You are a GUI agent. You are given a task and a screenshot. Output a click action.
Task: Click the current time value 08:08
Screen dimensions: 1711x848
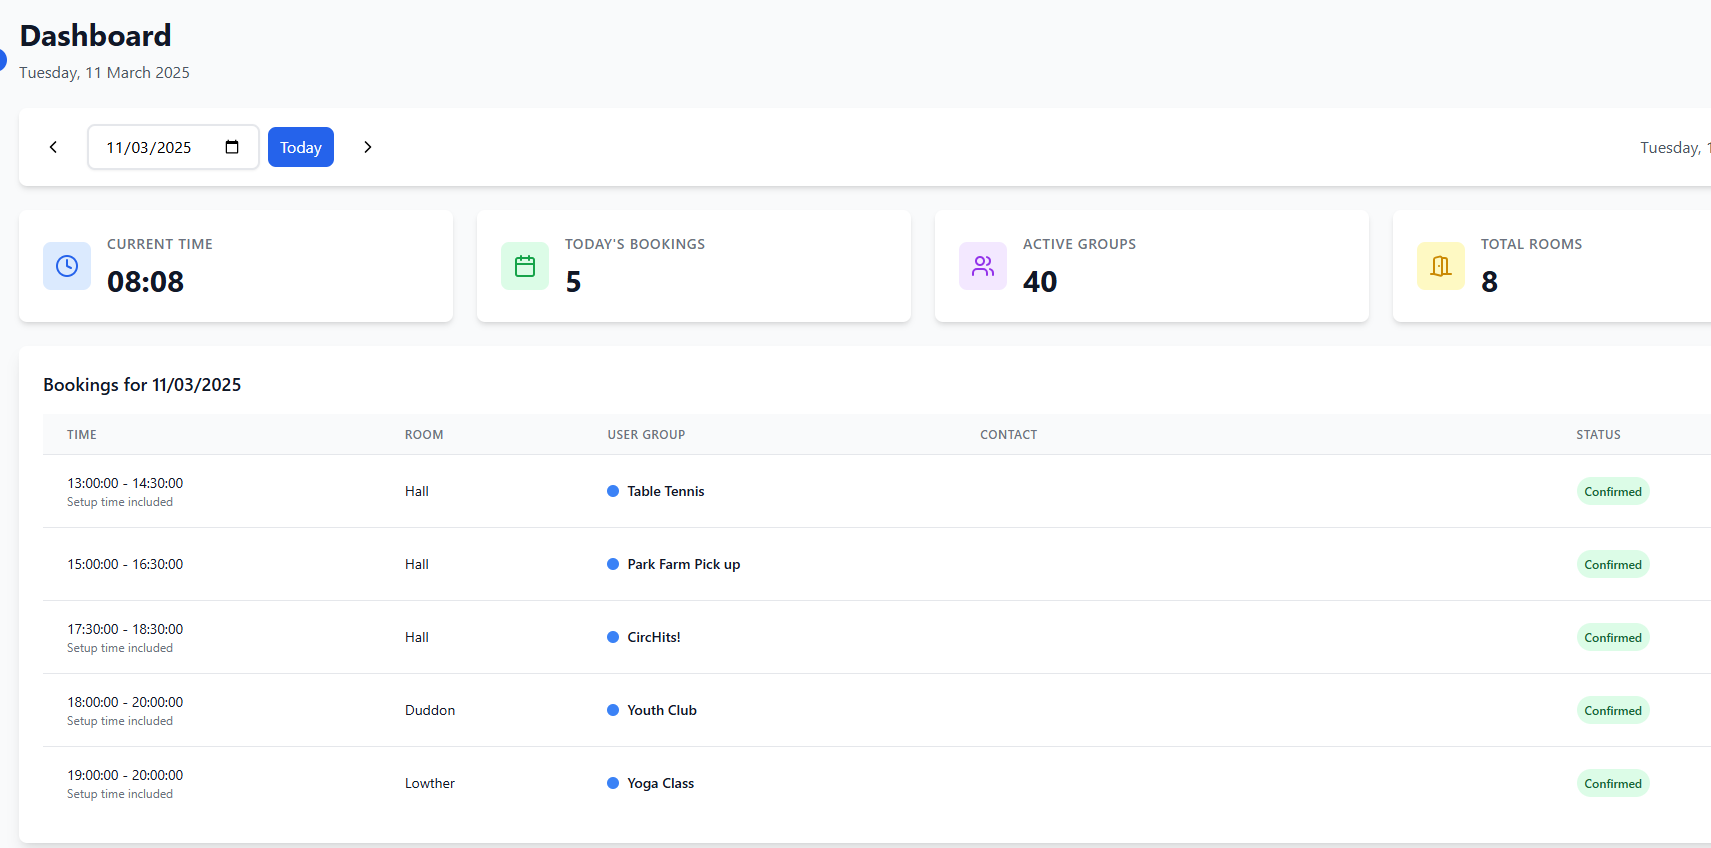click(x=146, y=282)
